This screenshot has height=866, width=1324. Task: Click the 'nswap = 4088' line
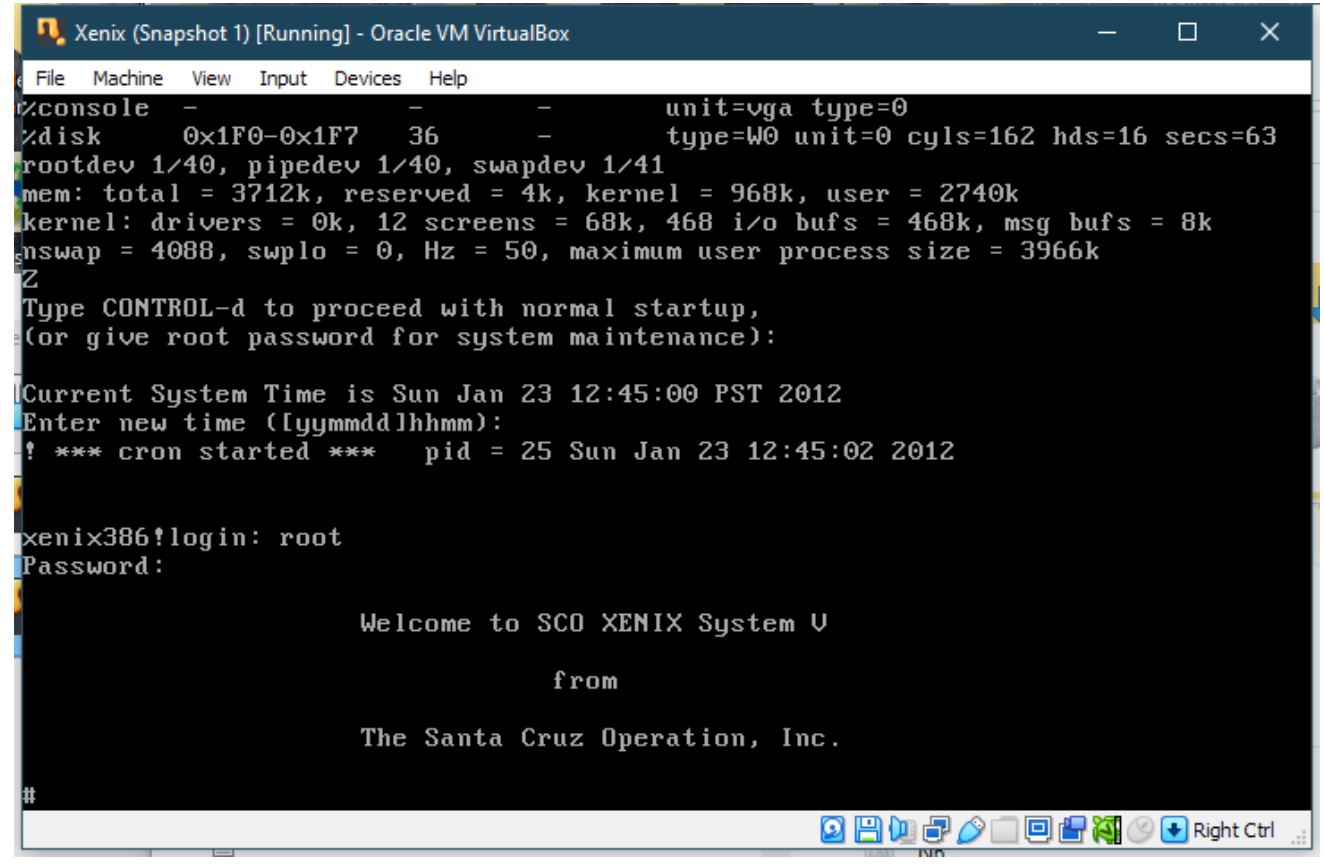point(560,251)
